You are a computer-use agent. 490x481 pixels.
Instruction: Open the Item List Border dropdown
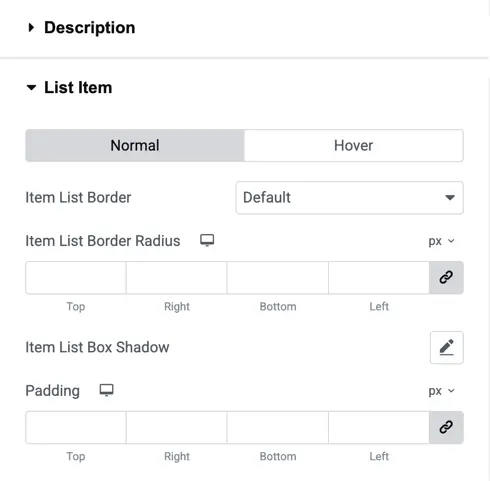coord(349,198)
